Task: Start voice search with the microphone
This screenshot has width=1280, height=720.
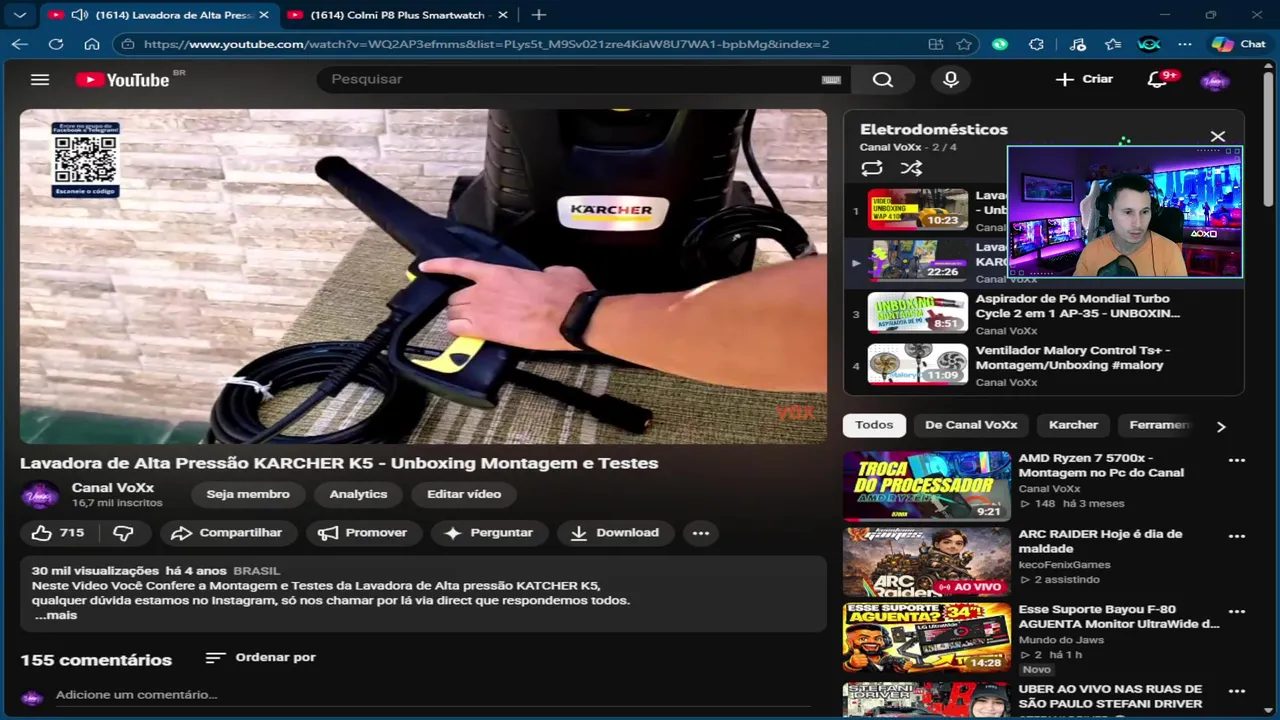Action: 951,80
